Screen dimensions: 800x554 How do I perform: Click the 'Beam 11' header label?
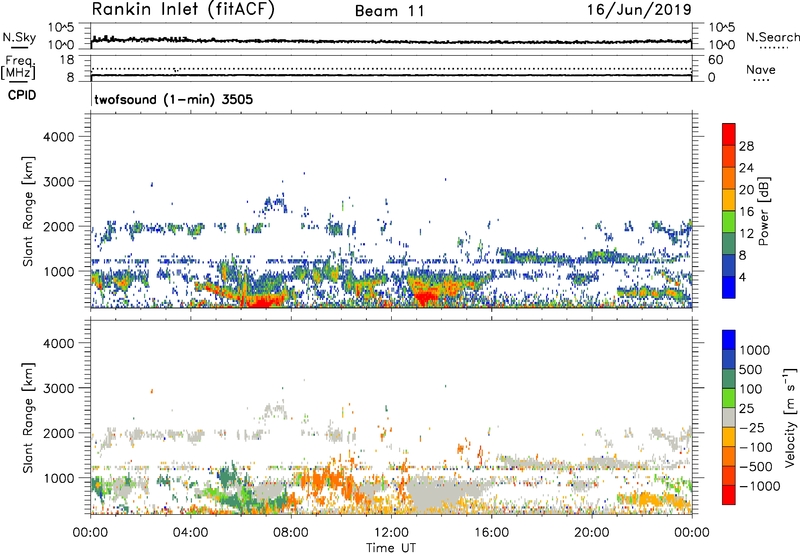(390, 11)
